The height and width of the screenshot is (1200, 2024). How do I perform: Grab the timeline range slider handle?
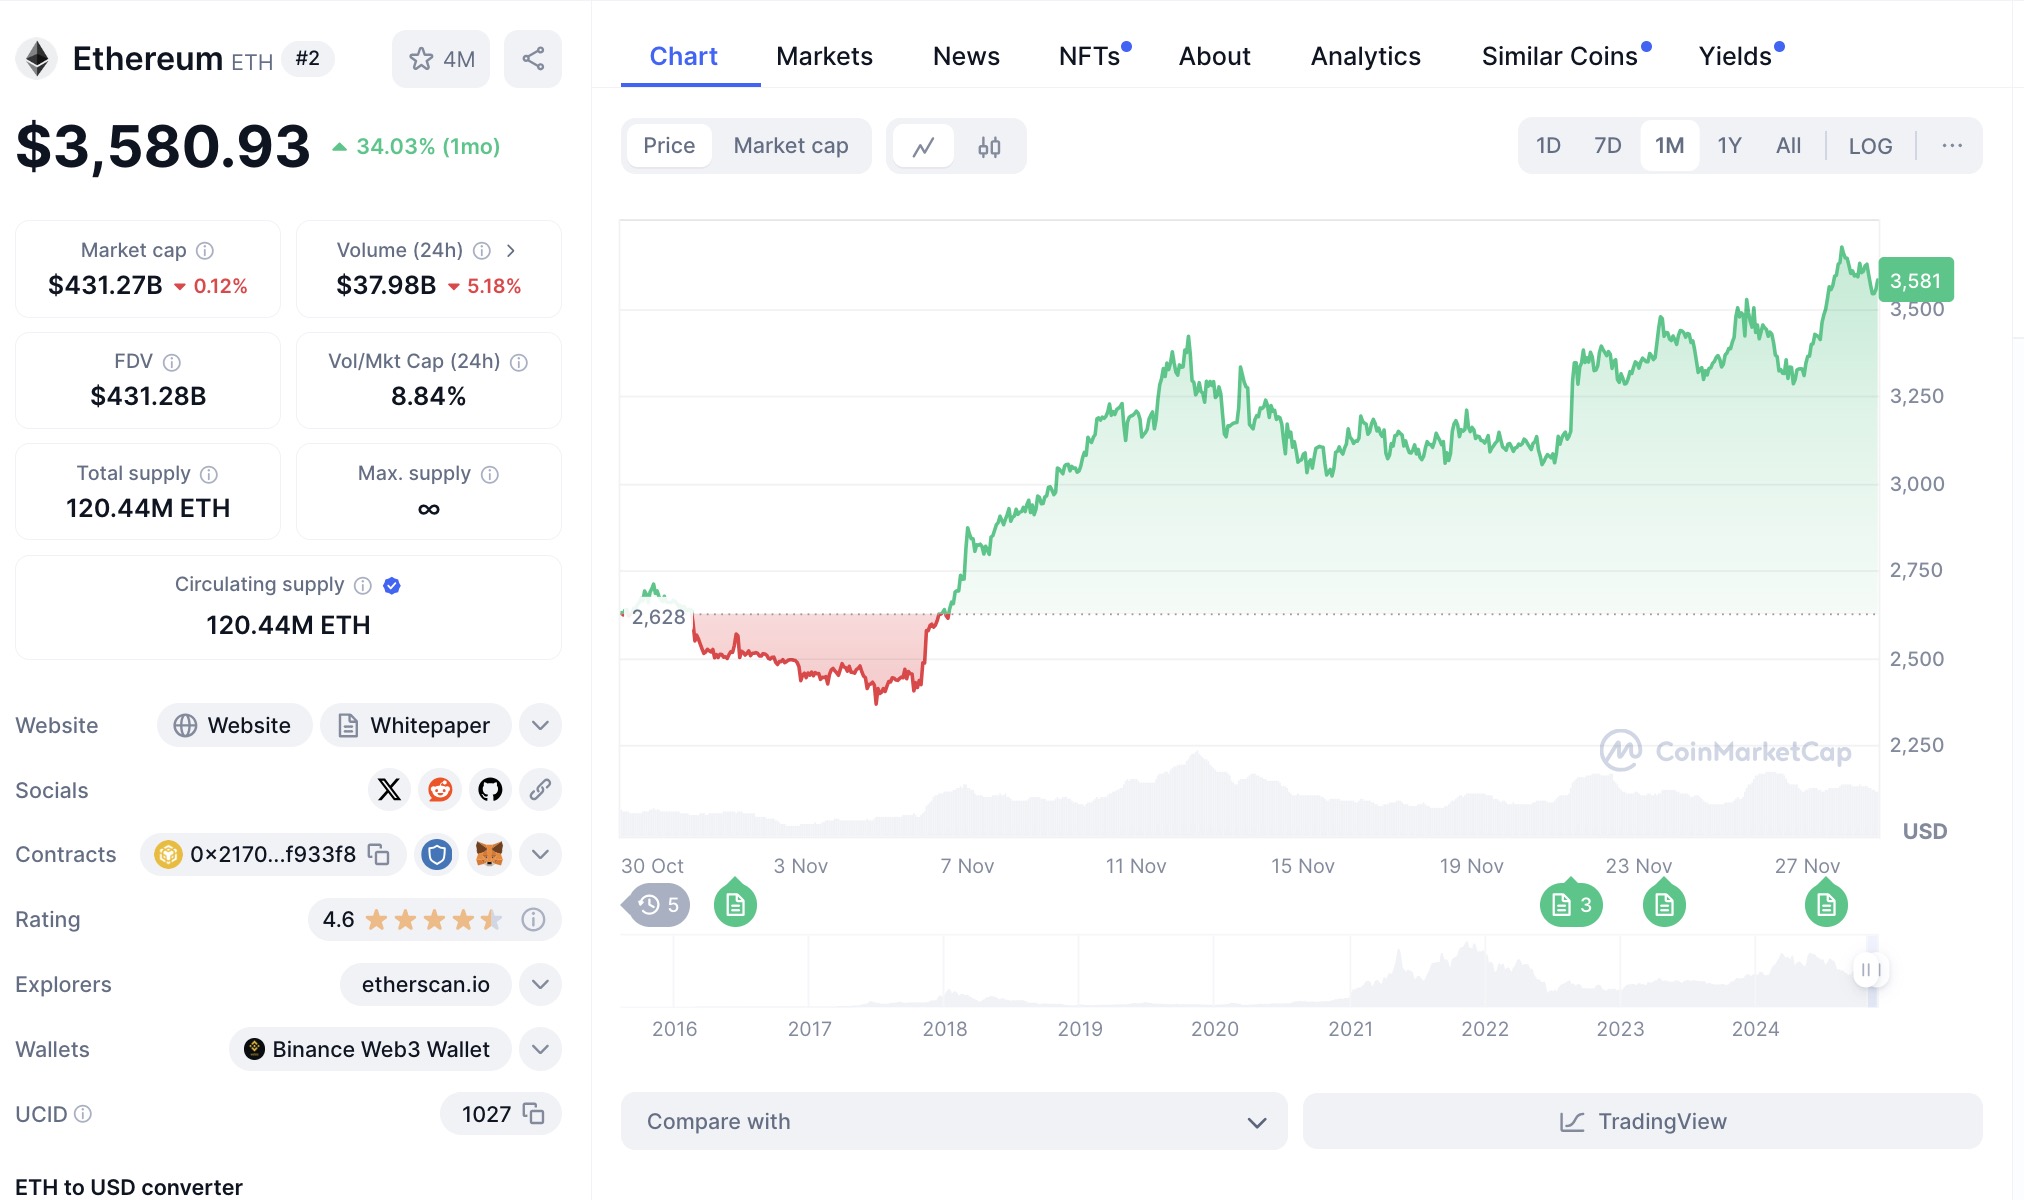pyautogui.click(x=1869, y=970)
